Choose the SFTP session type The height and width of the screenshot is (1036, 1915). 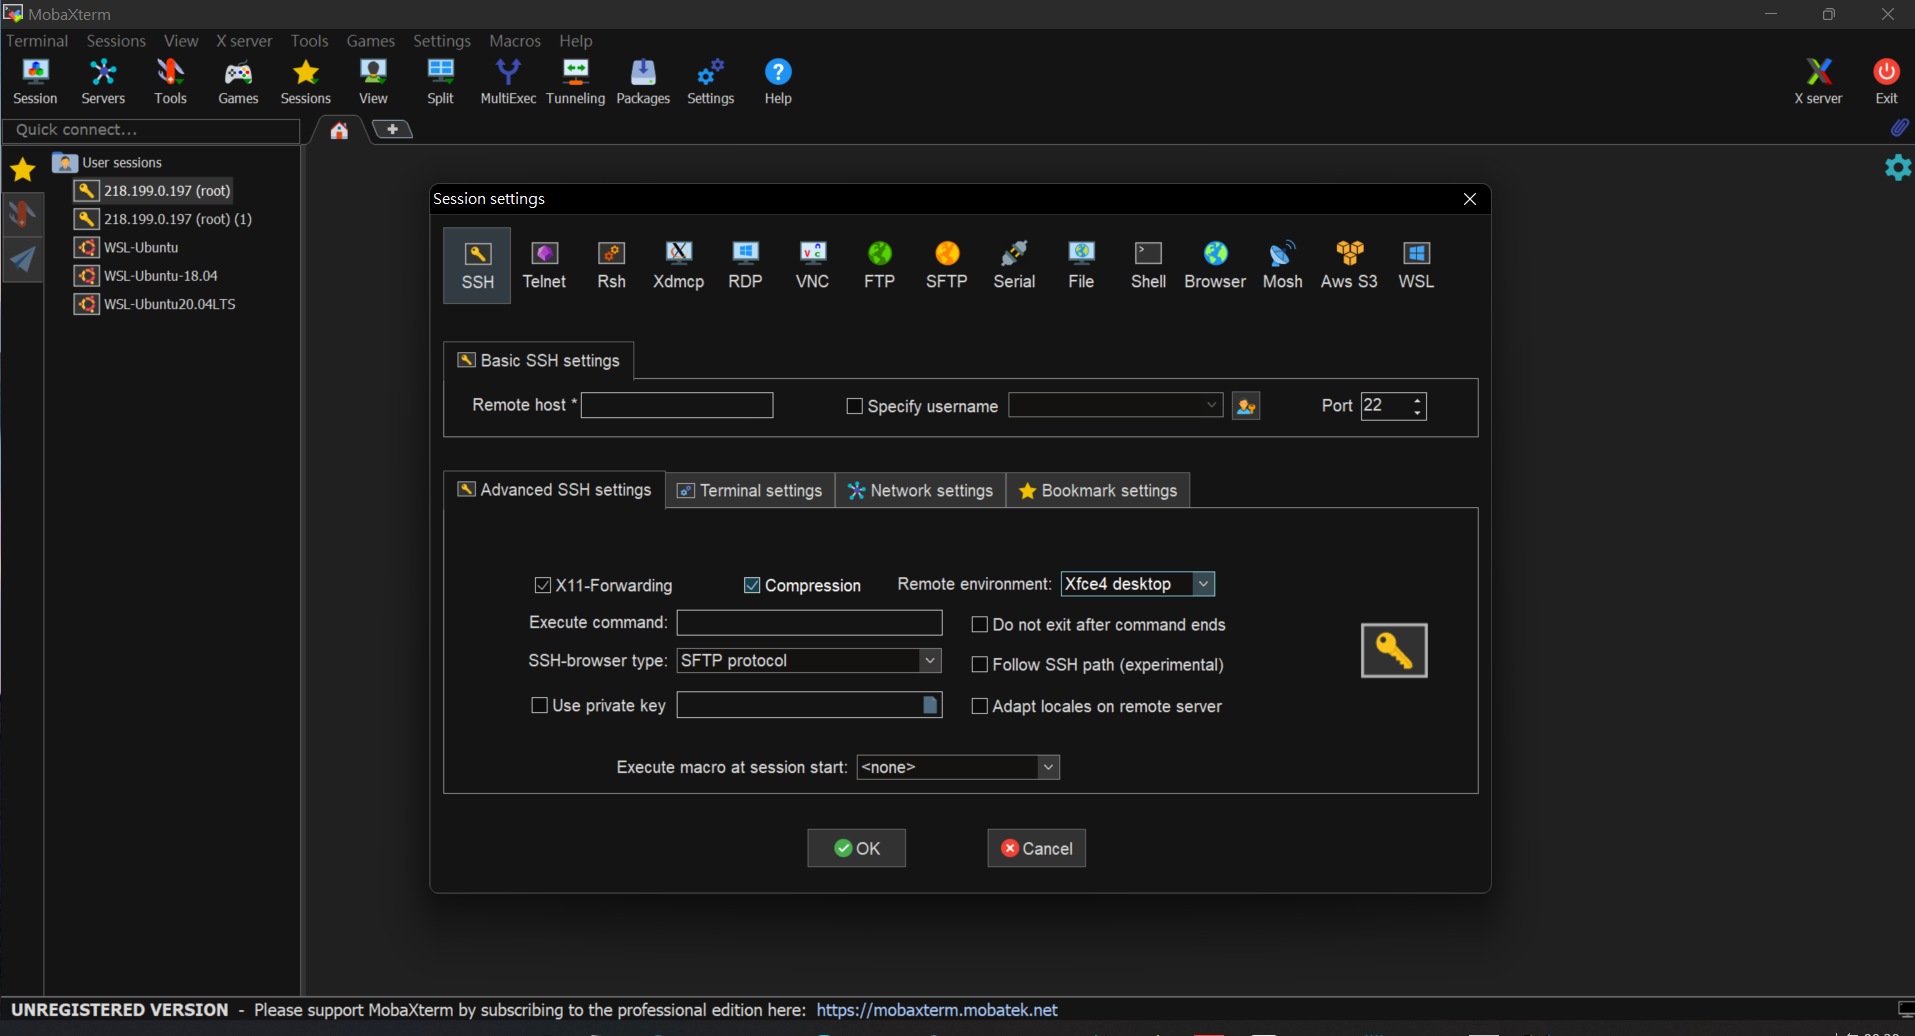coord(946,265)
